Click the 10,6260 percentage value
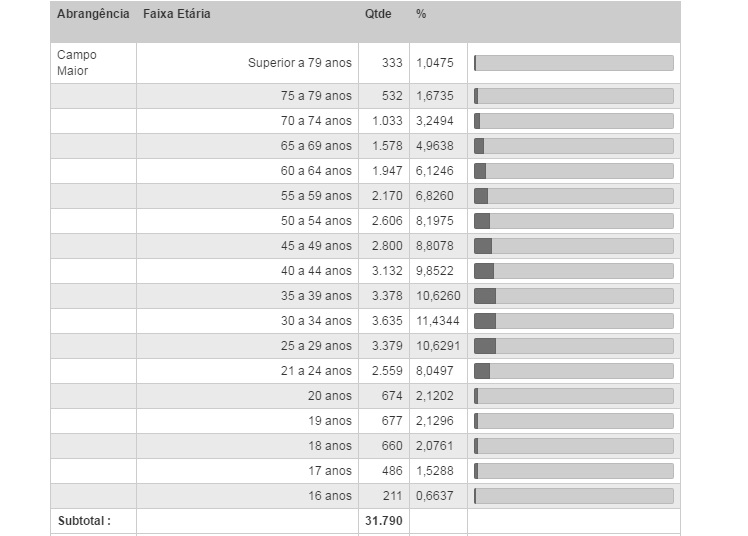The width and height of the screenshot is (748, 536). pyautogui.click(x=438, y=296)
